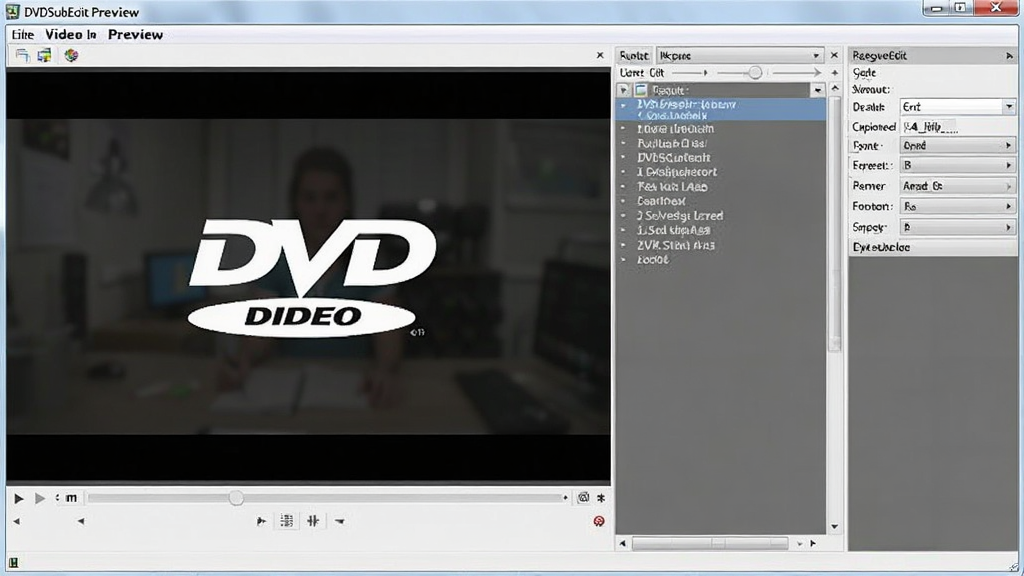Click the small down-pointing marker icon
Viewport: 1024px width, 576px height.
point(340,521)
